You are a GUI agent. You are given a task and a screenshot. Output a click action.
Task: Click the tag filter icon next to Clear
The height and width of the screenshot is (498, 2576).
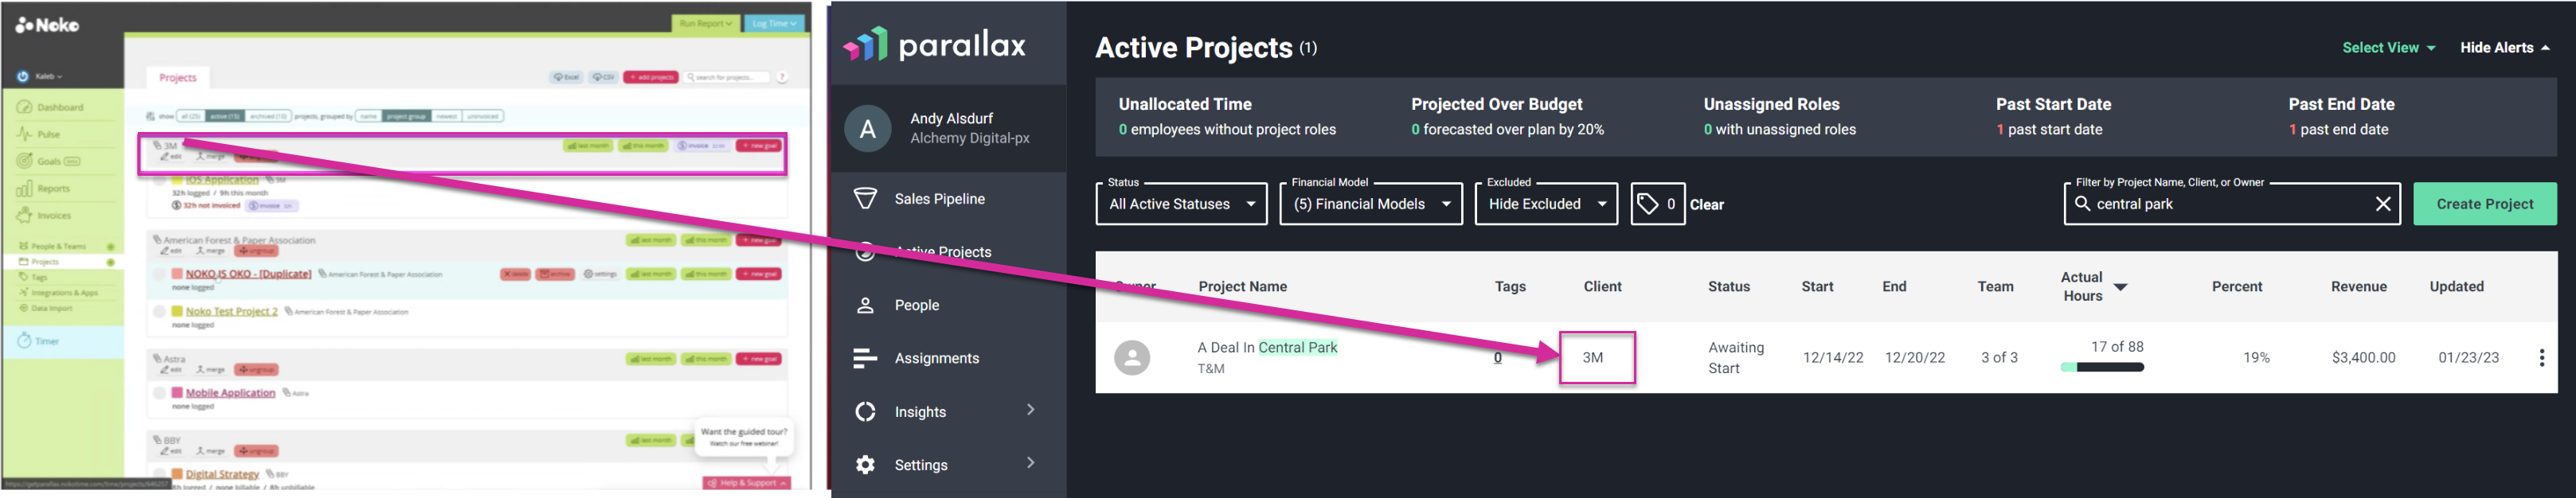(1647, 204)
